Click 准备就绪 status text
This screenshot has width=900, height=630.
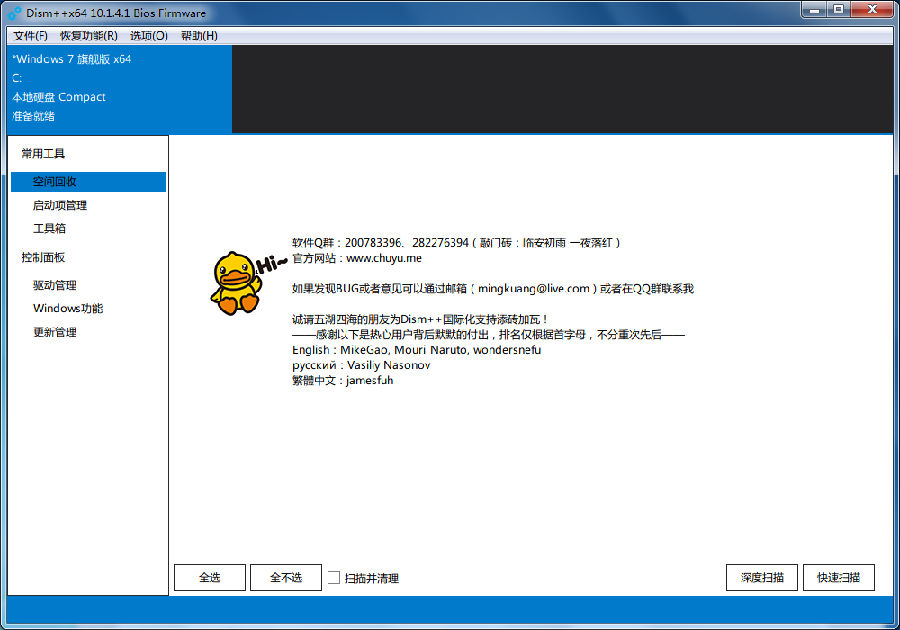click(34, 116)
